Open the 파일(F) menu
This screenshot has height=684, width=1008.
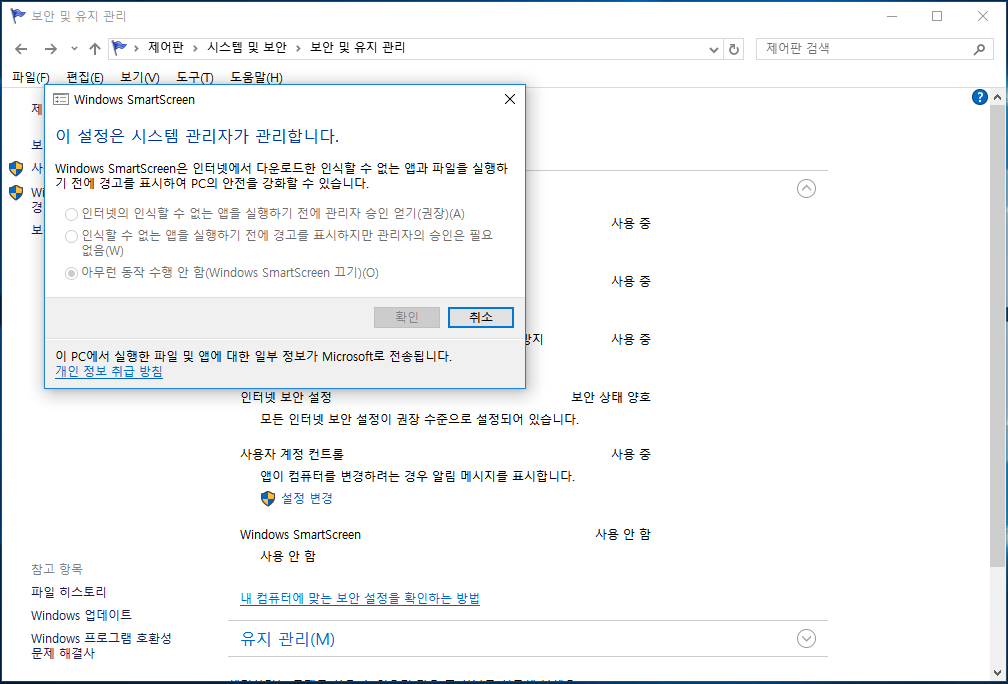click(x=30, y=78)
